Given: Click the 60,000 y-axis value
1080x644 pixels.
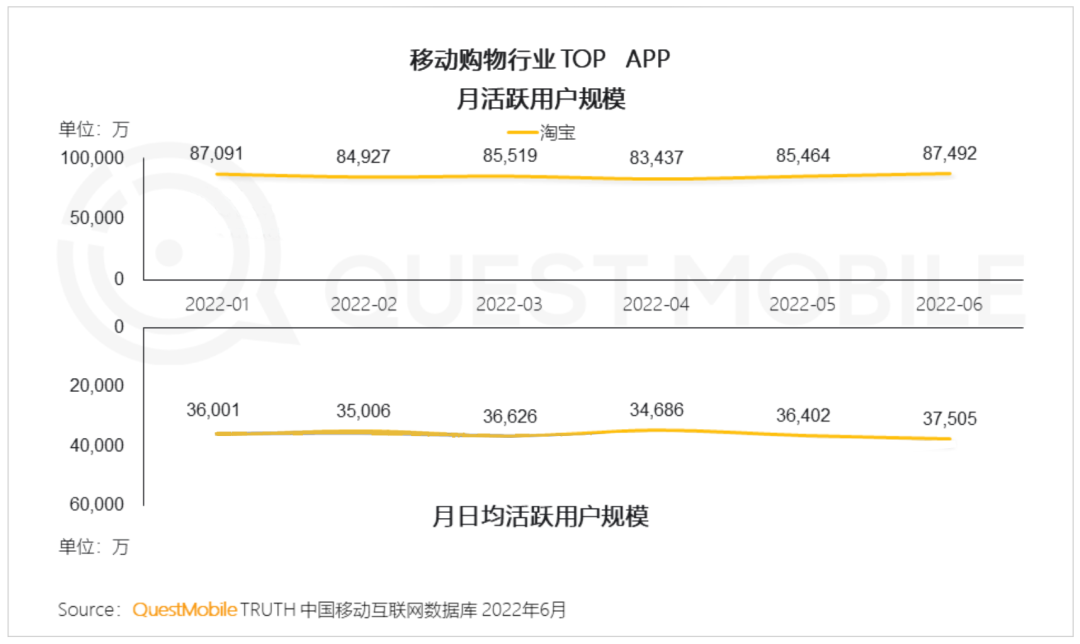Looking at the screenshot, I should [x=96, y=504].
